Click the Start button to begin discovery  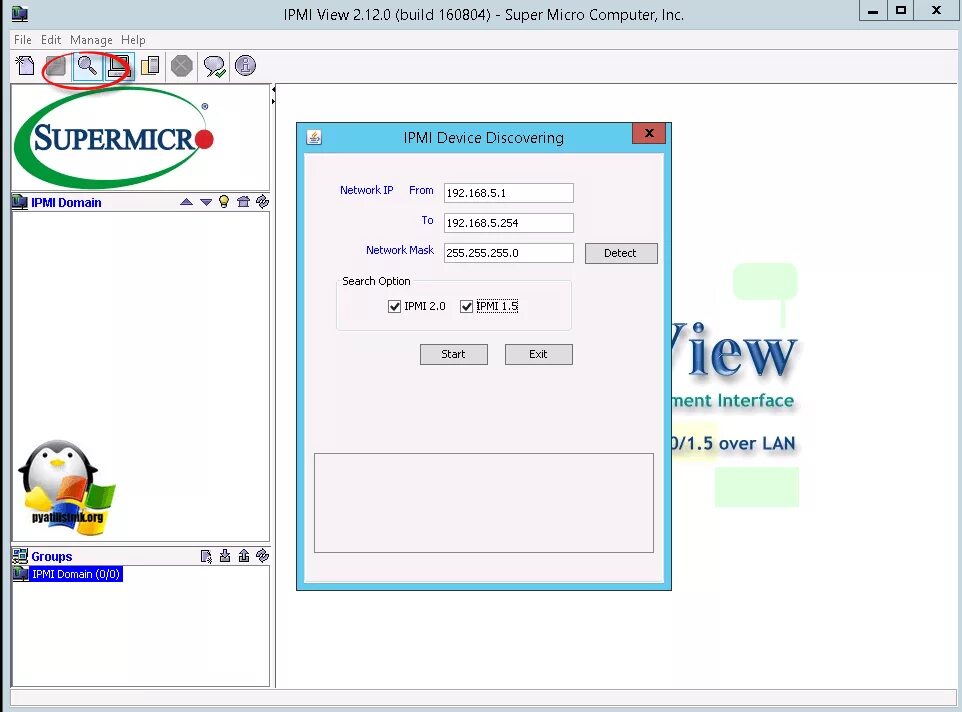[453, 354]
